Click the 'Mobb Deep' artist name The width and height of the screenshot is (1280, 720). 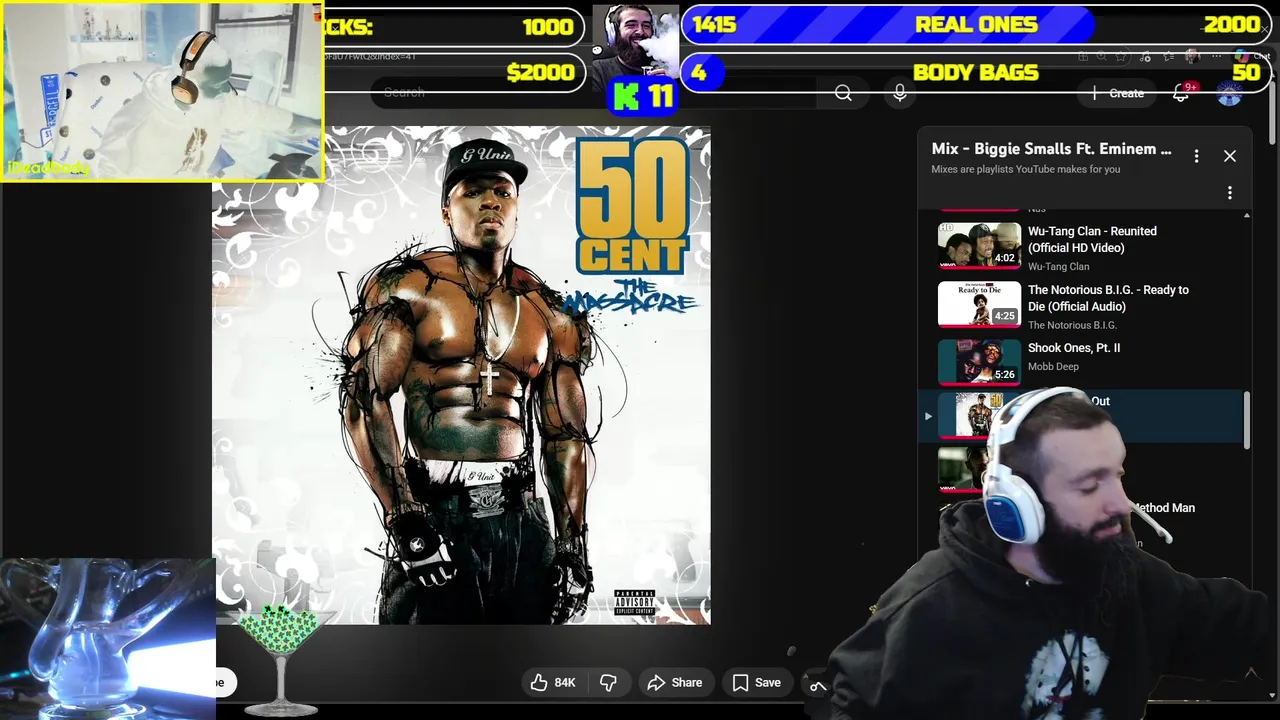1053,367
